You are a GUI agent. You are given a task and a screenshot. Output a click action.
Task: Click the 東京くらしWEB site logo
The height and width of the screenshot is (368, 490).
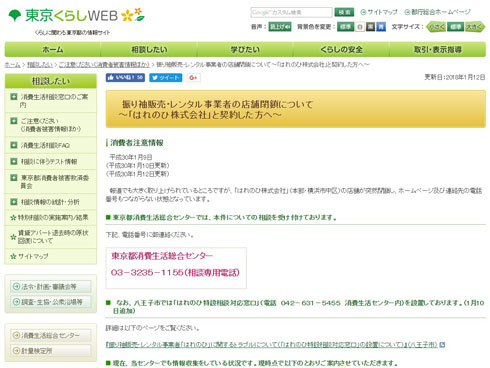[x=76, y=15]
